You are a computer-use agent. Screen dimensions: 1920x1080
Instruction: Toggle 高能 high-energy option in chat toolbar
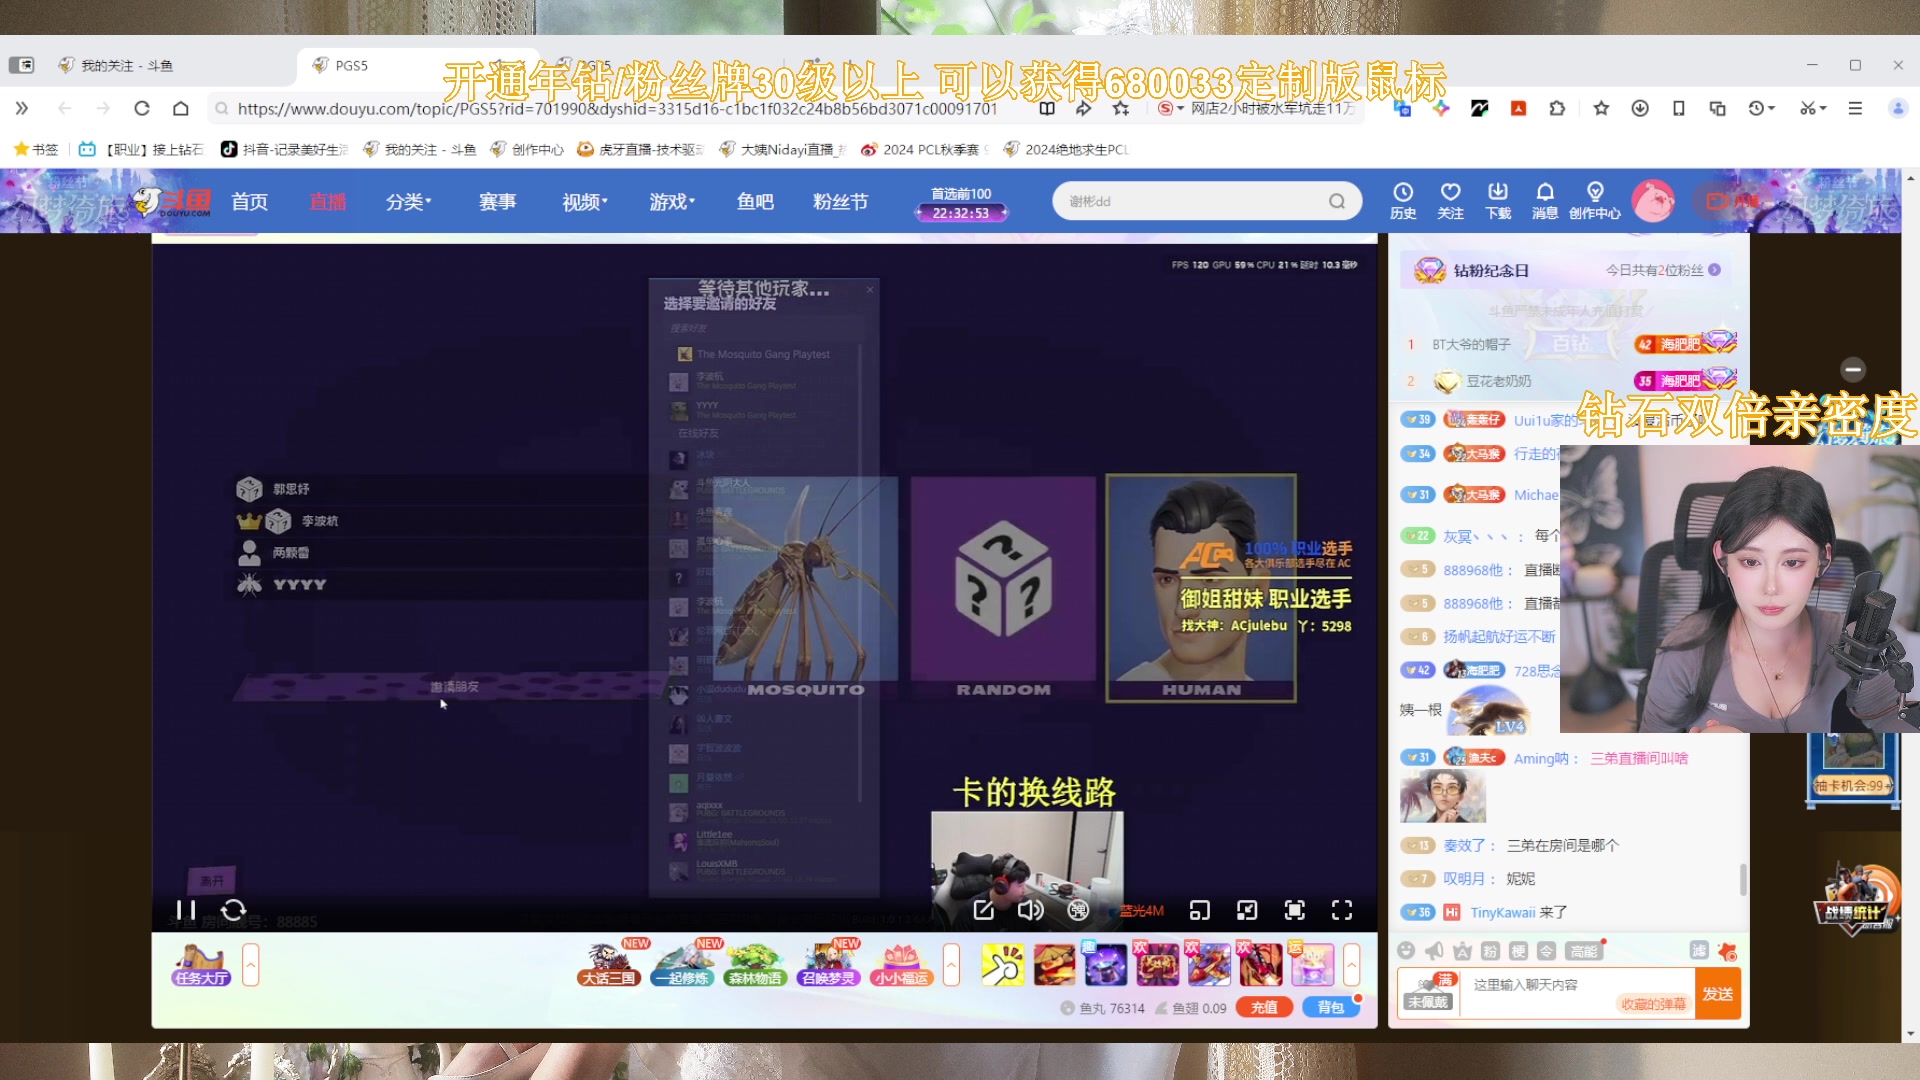(1584, 951)
